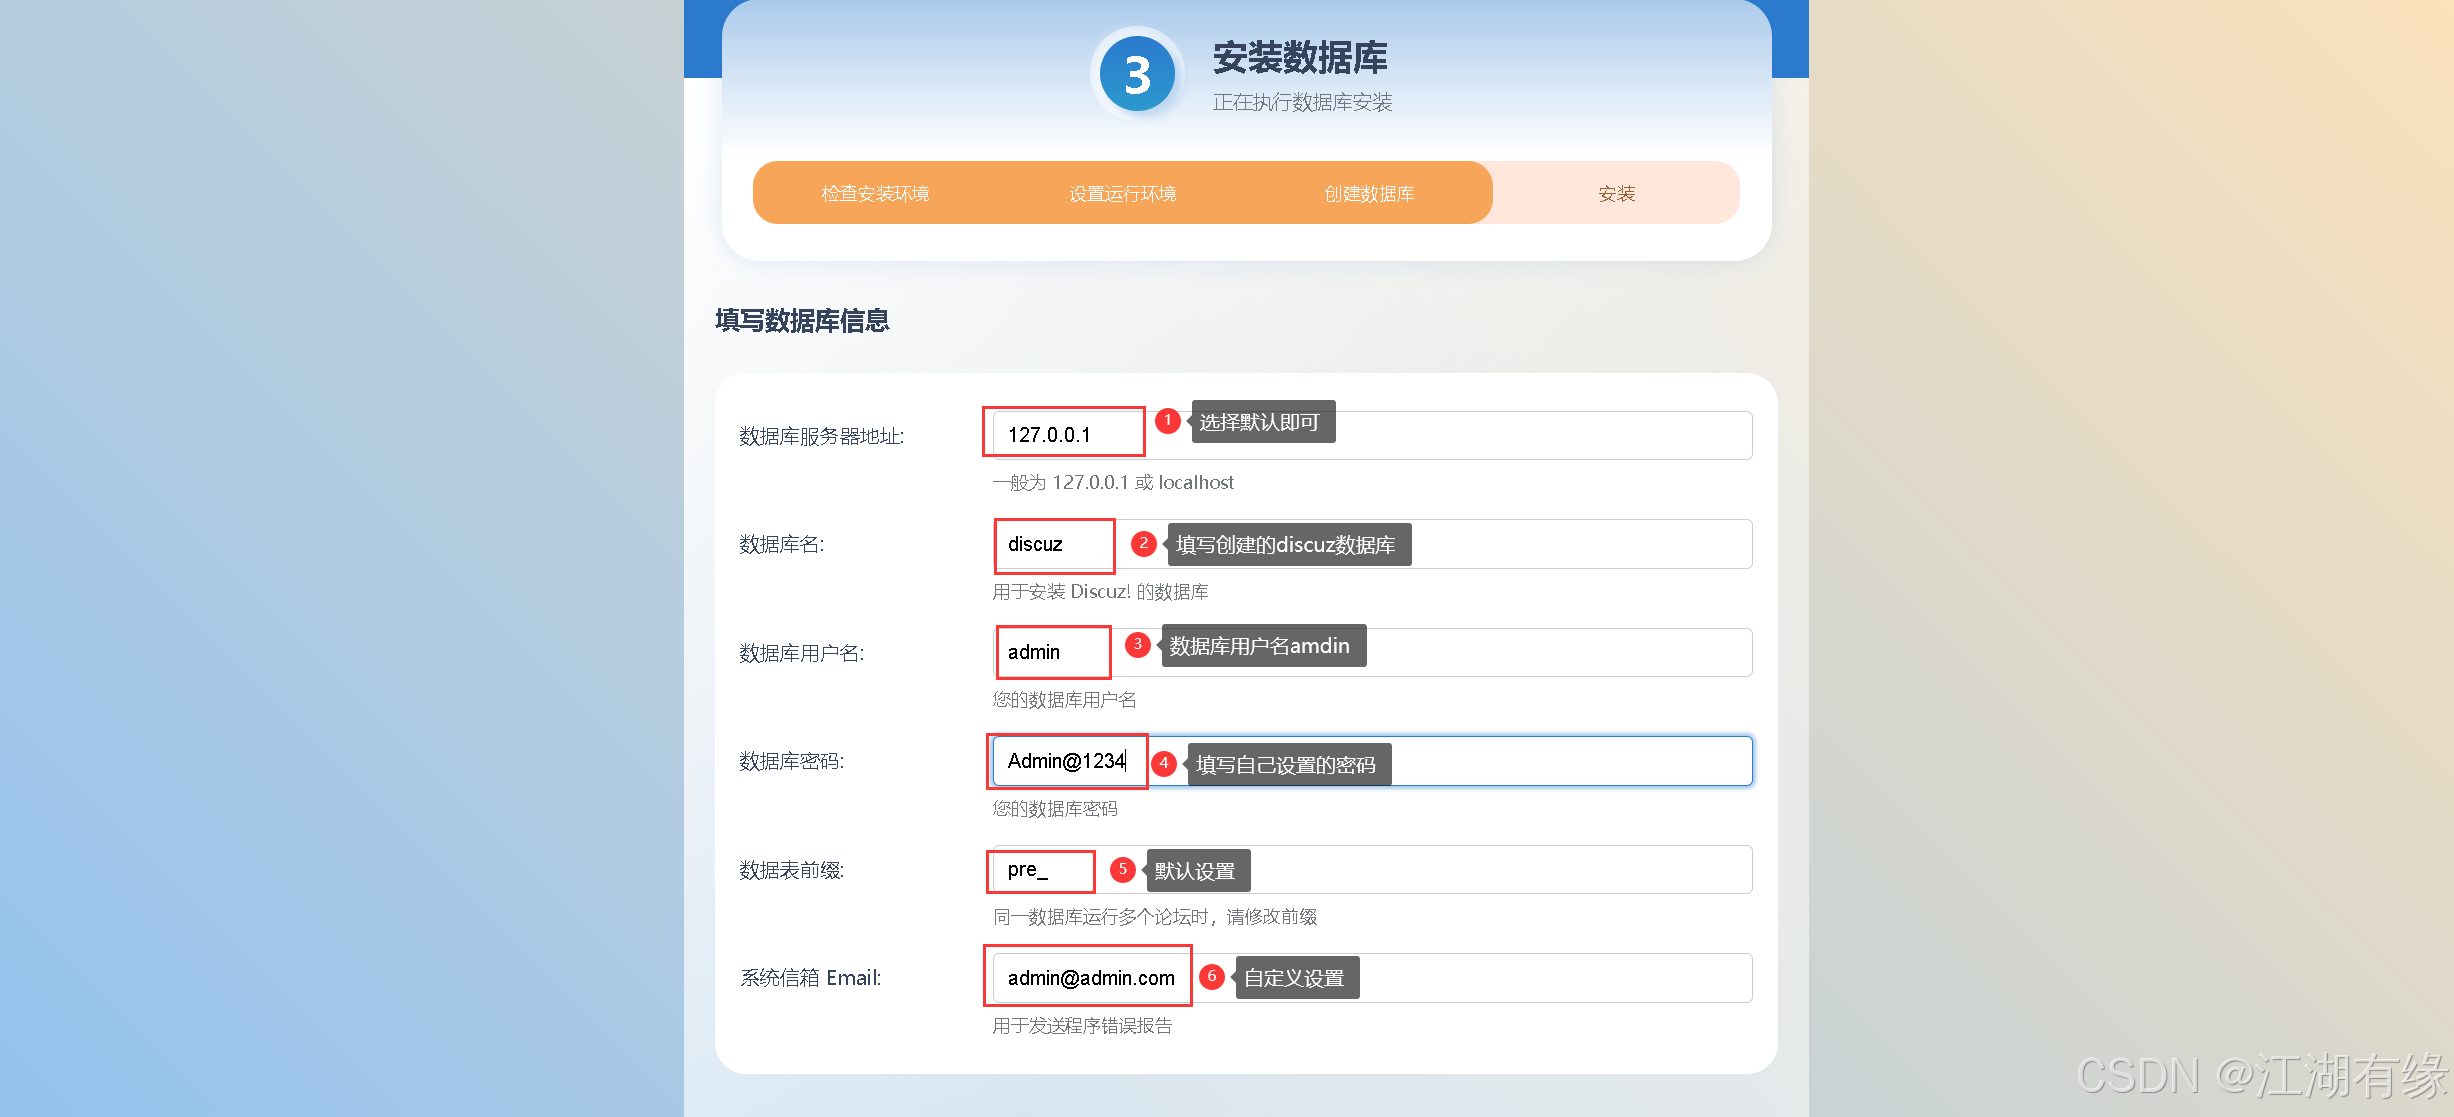This screenshot has width=2454, height=1117.
Task: Click red annotation marker number 6
Action: click(1211, 977)
